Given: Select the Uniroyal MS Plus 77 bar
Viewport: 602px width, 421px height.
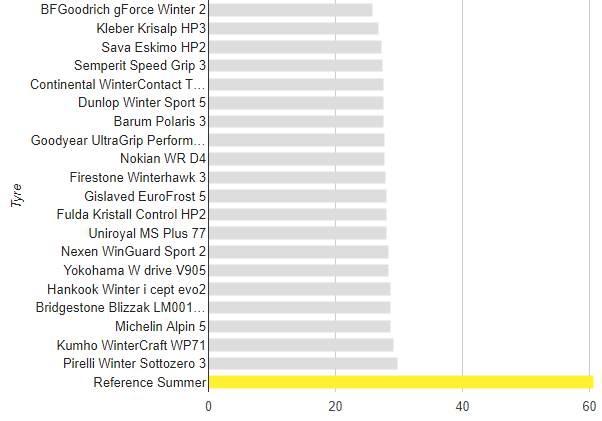Looking at the screenshot, I should point(297,233).
